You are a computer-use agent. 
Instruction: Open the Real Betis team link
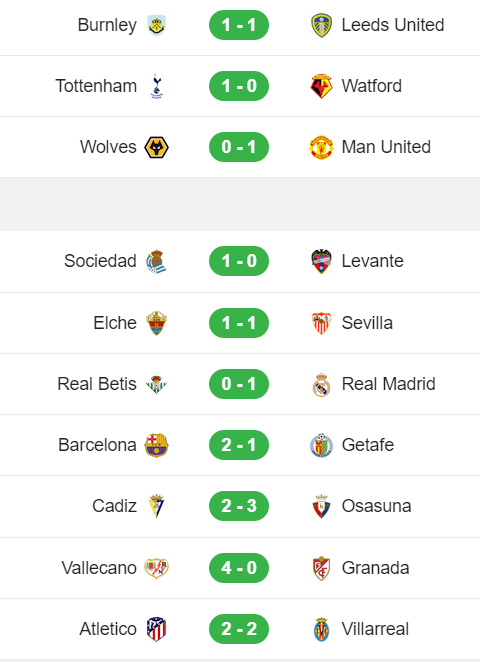[97, 384]
